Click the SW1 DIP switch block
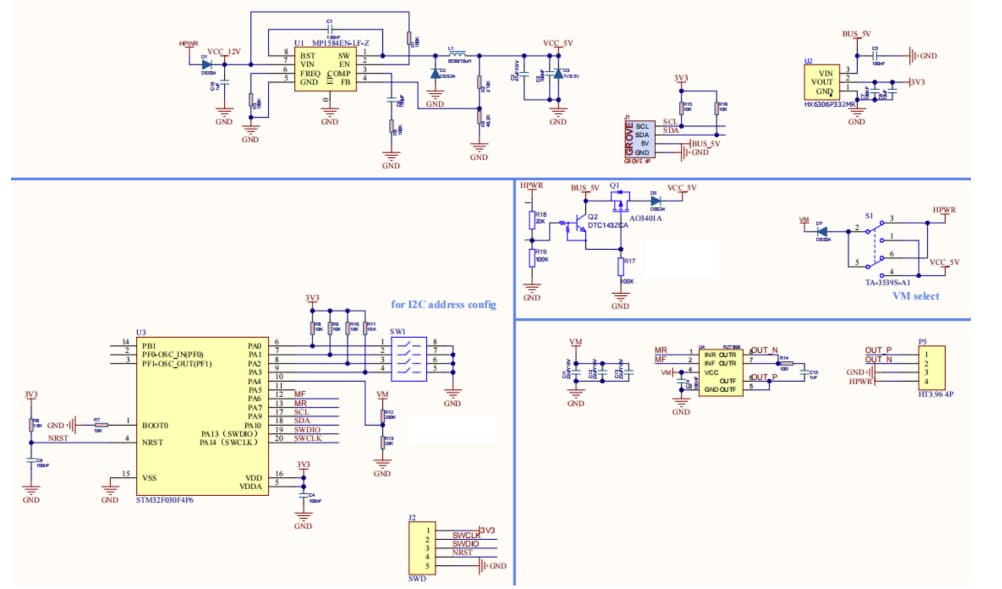The width and height of the screenshot is (1002, 589). pyautogui.click(x=406, y=357)
